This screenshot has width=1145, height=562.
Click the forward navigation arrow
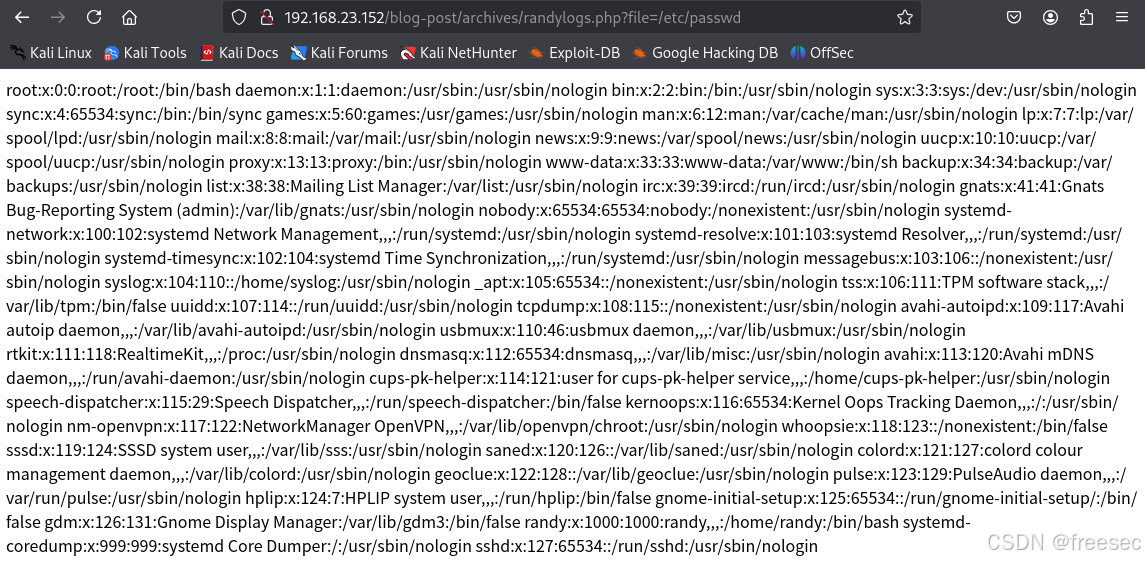click(x=58, y=18)
